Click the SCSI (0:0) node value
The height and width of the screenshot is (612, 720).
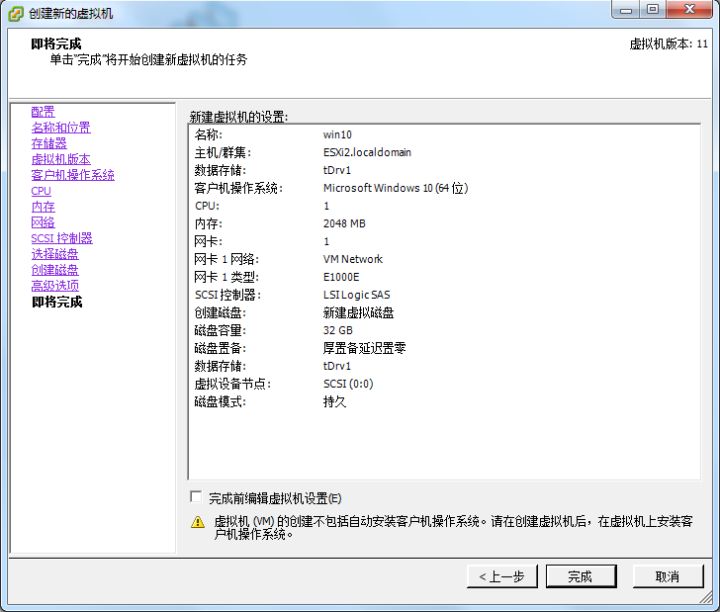(x=348, y=384)
